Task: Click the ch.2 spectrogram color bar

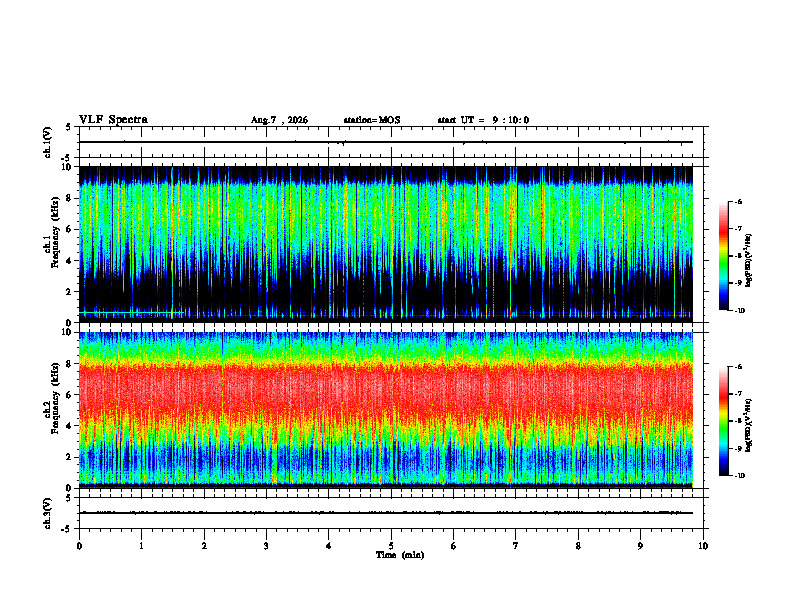Action: 723,421
